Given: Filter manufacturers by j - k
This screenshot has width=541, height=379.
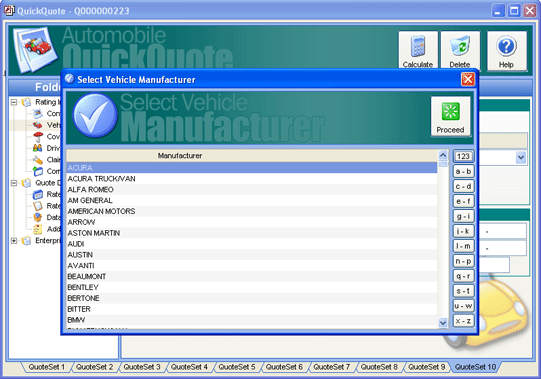Looking at the screenshot, I should 463,231.
